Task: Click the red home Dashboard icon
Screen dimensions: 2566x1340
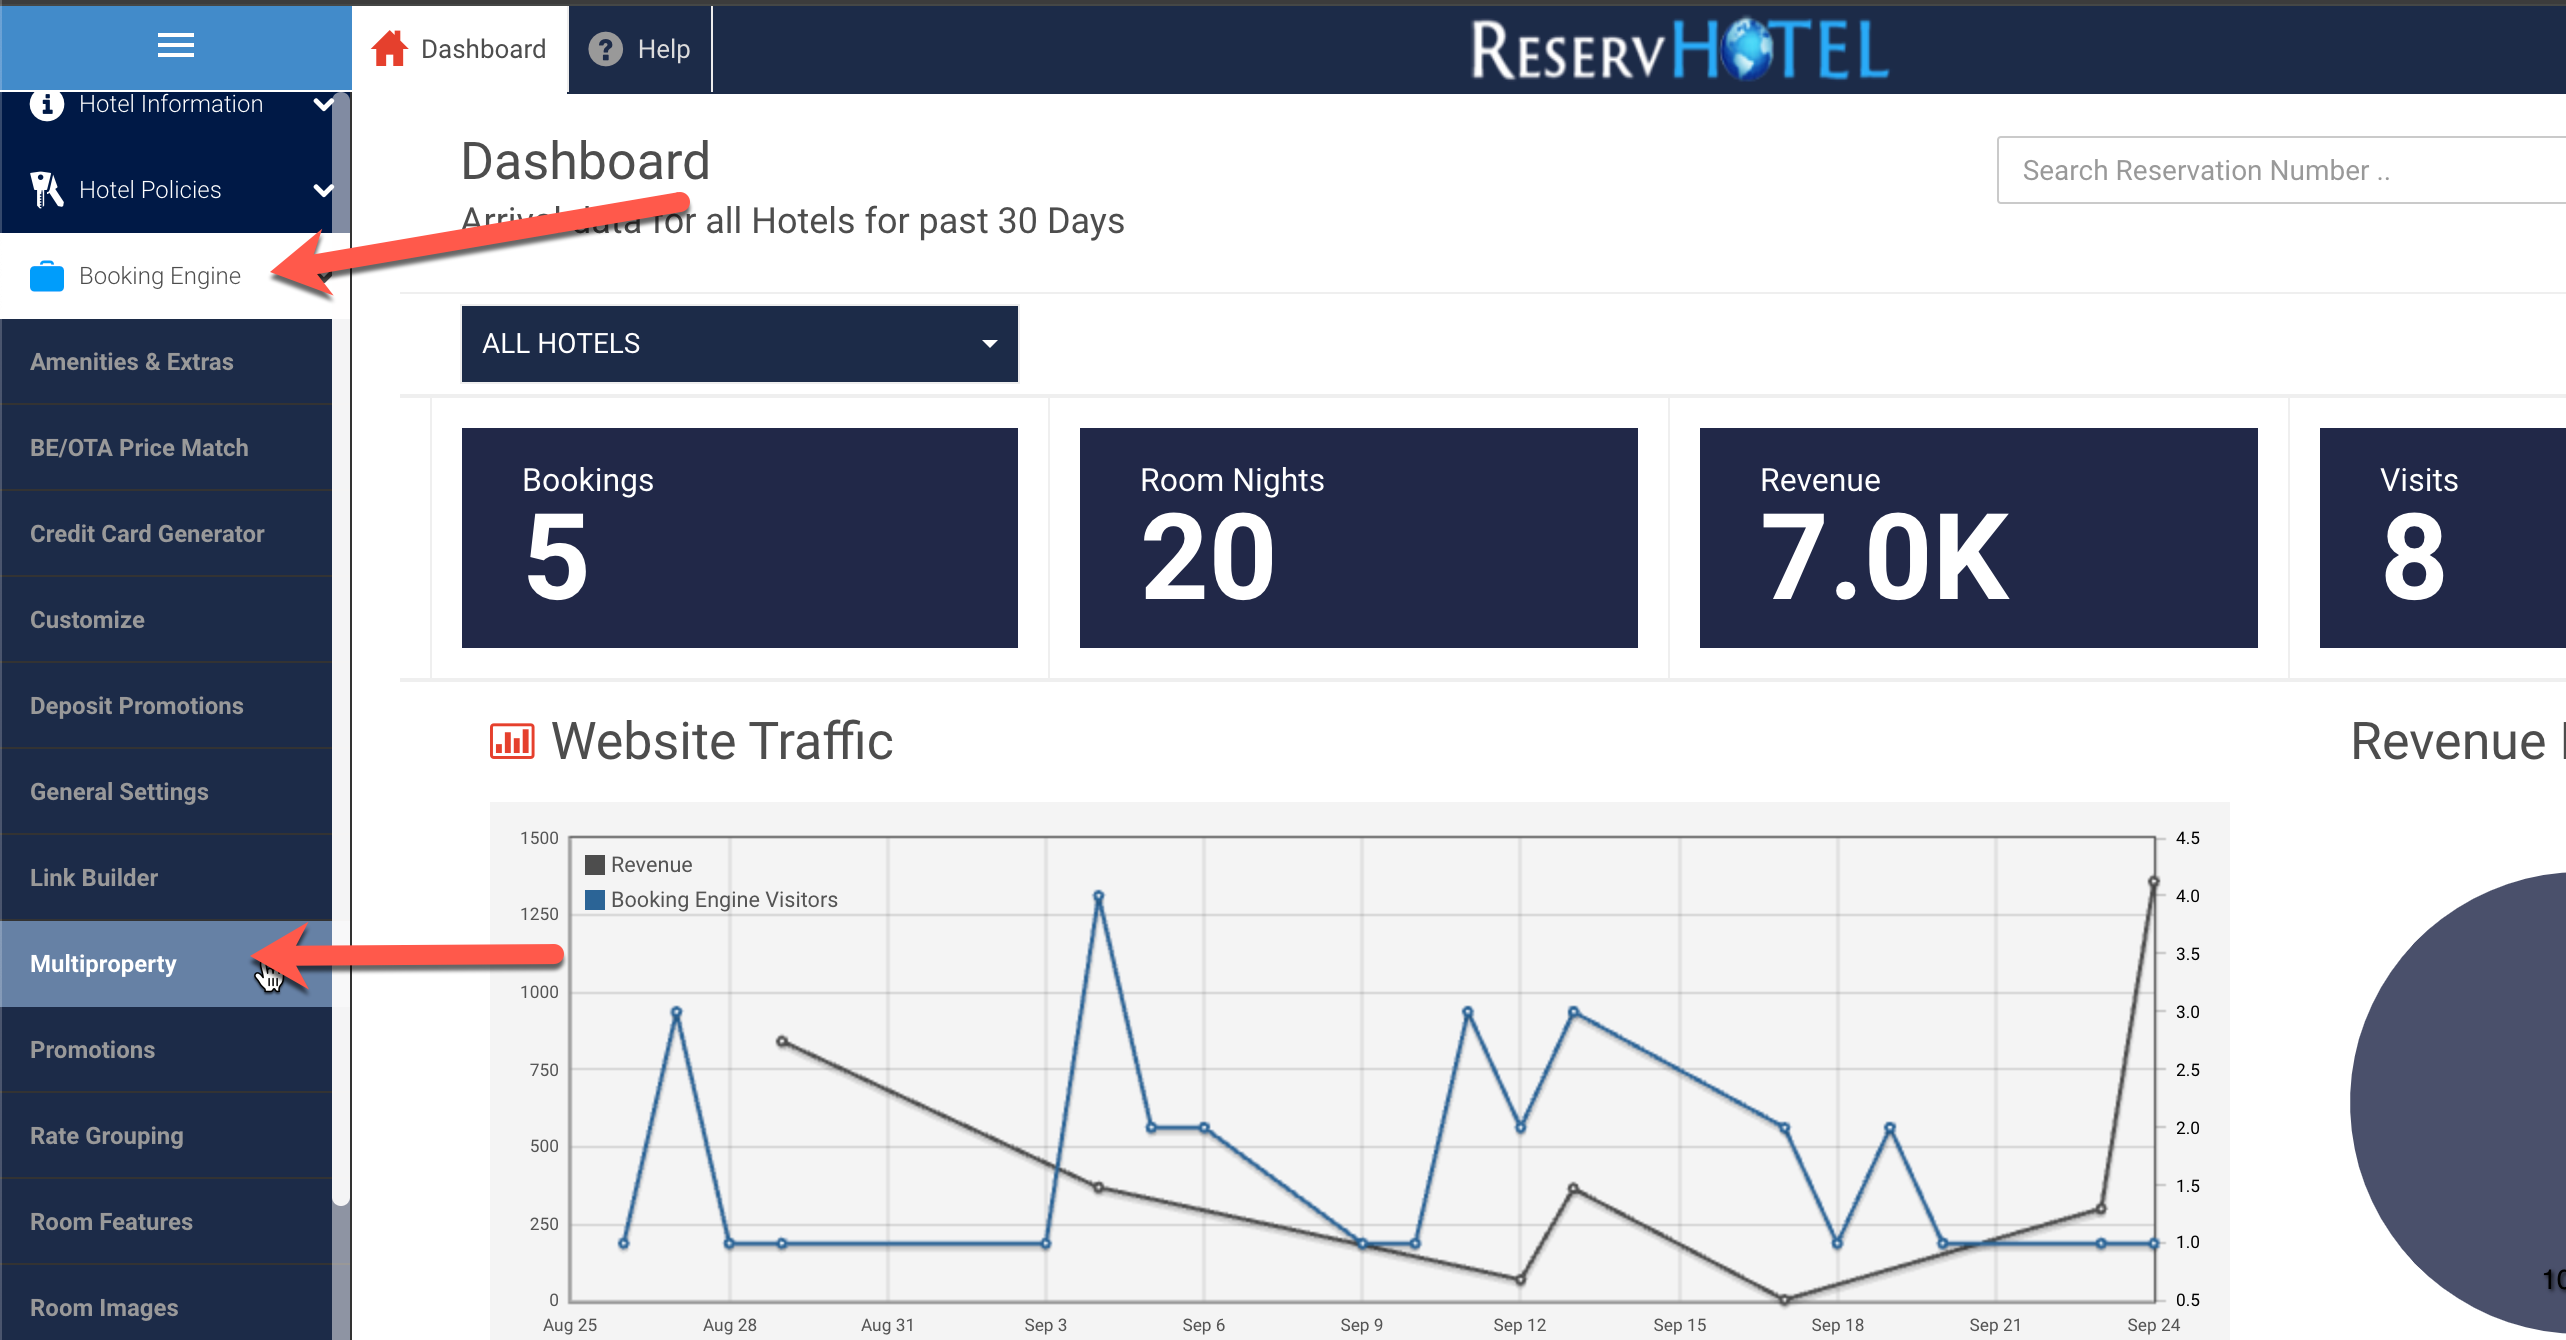Action: click(x=389, y=49)
